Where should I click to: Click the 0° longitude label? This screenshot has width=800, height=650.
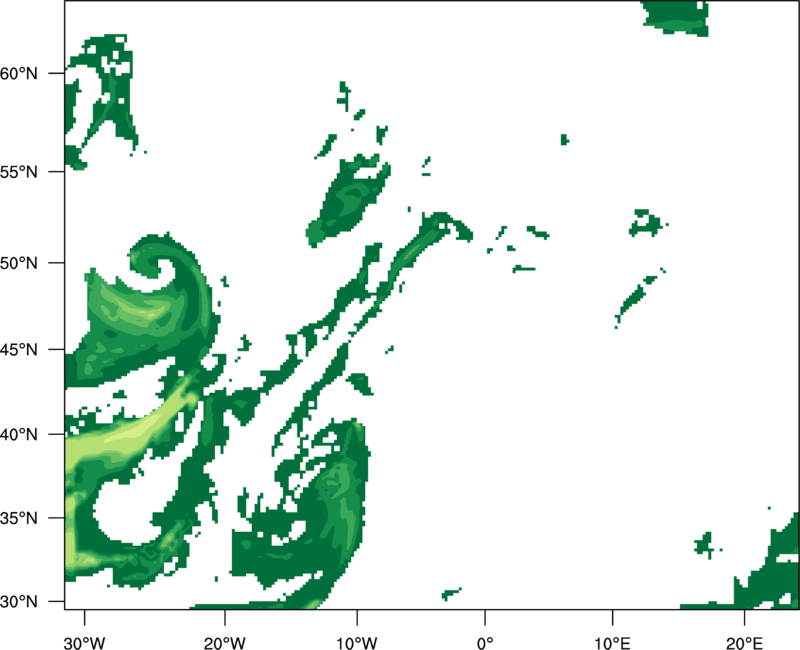(x=485, y=643)
